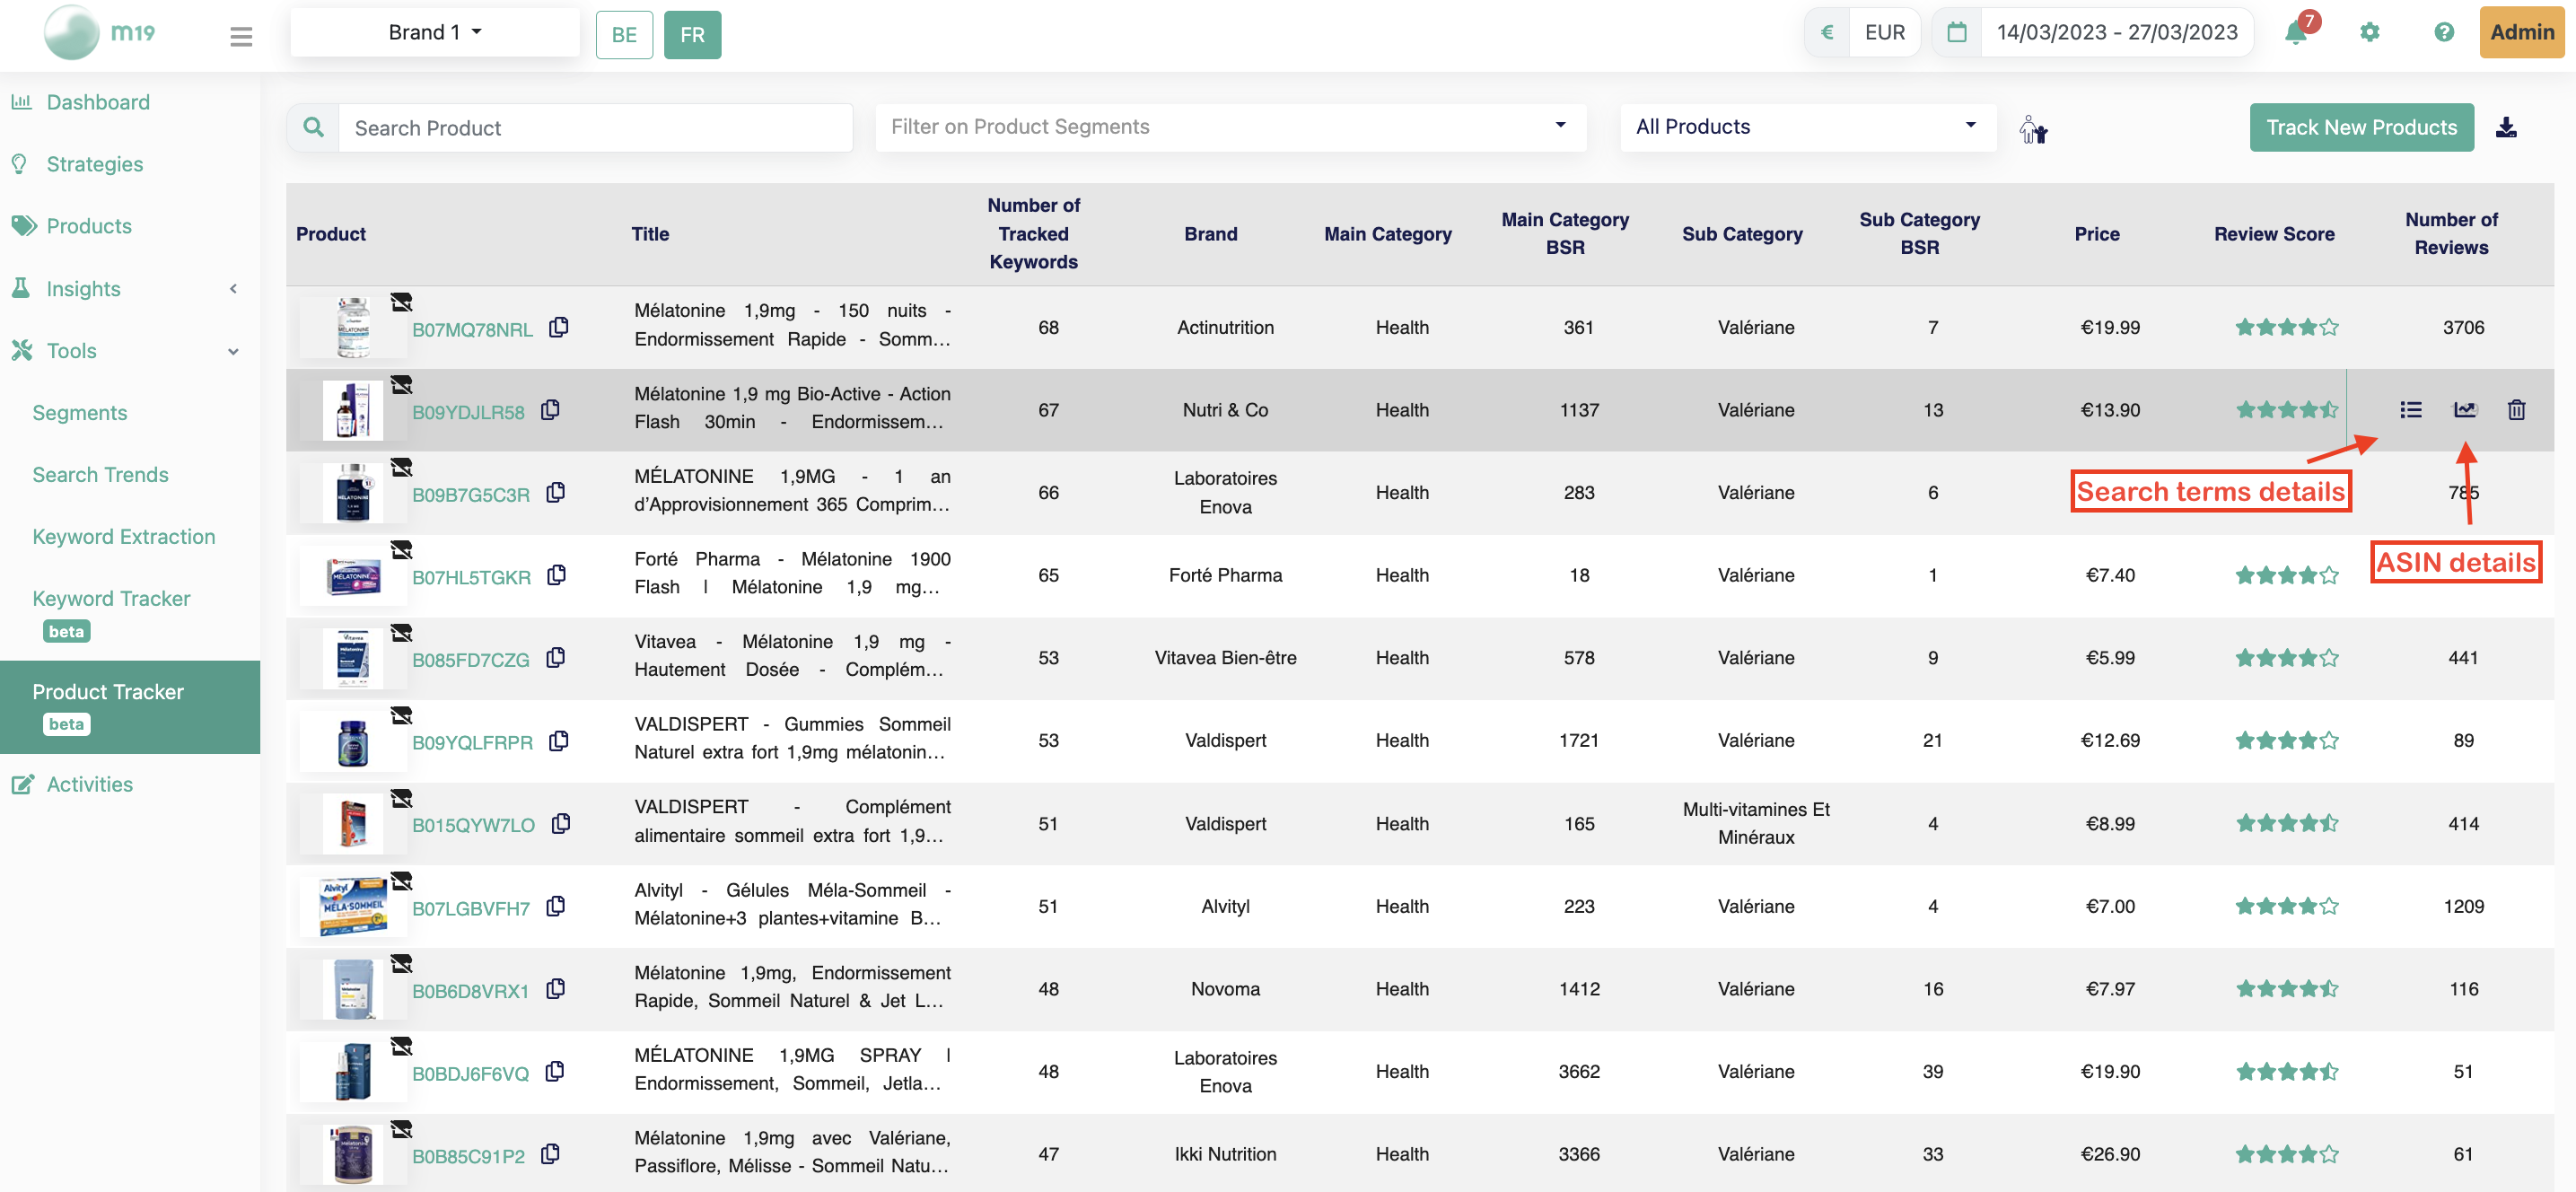Toggle the FR language button

tap(690, 33)
